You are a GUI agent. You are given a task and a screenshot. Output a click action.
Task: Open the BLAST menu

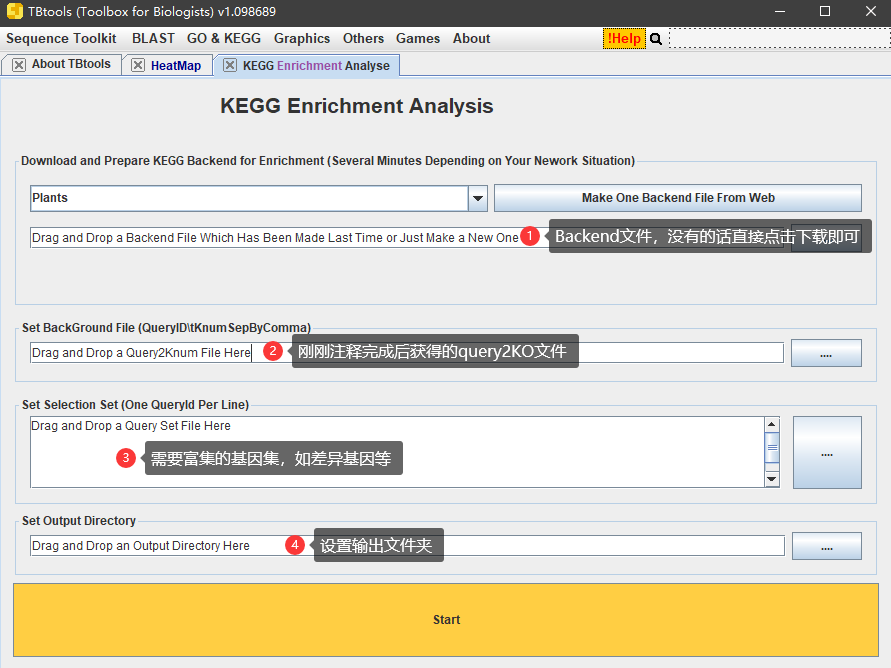[153, 39]
